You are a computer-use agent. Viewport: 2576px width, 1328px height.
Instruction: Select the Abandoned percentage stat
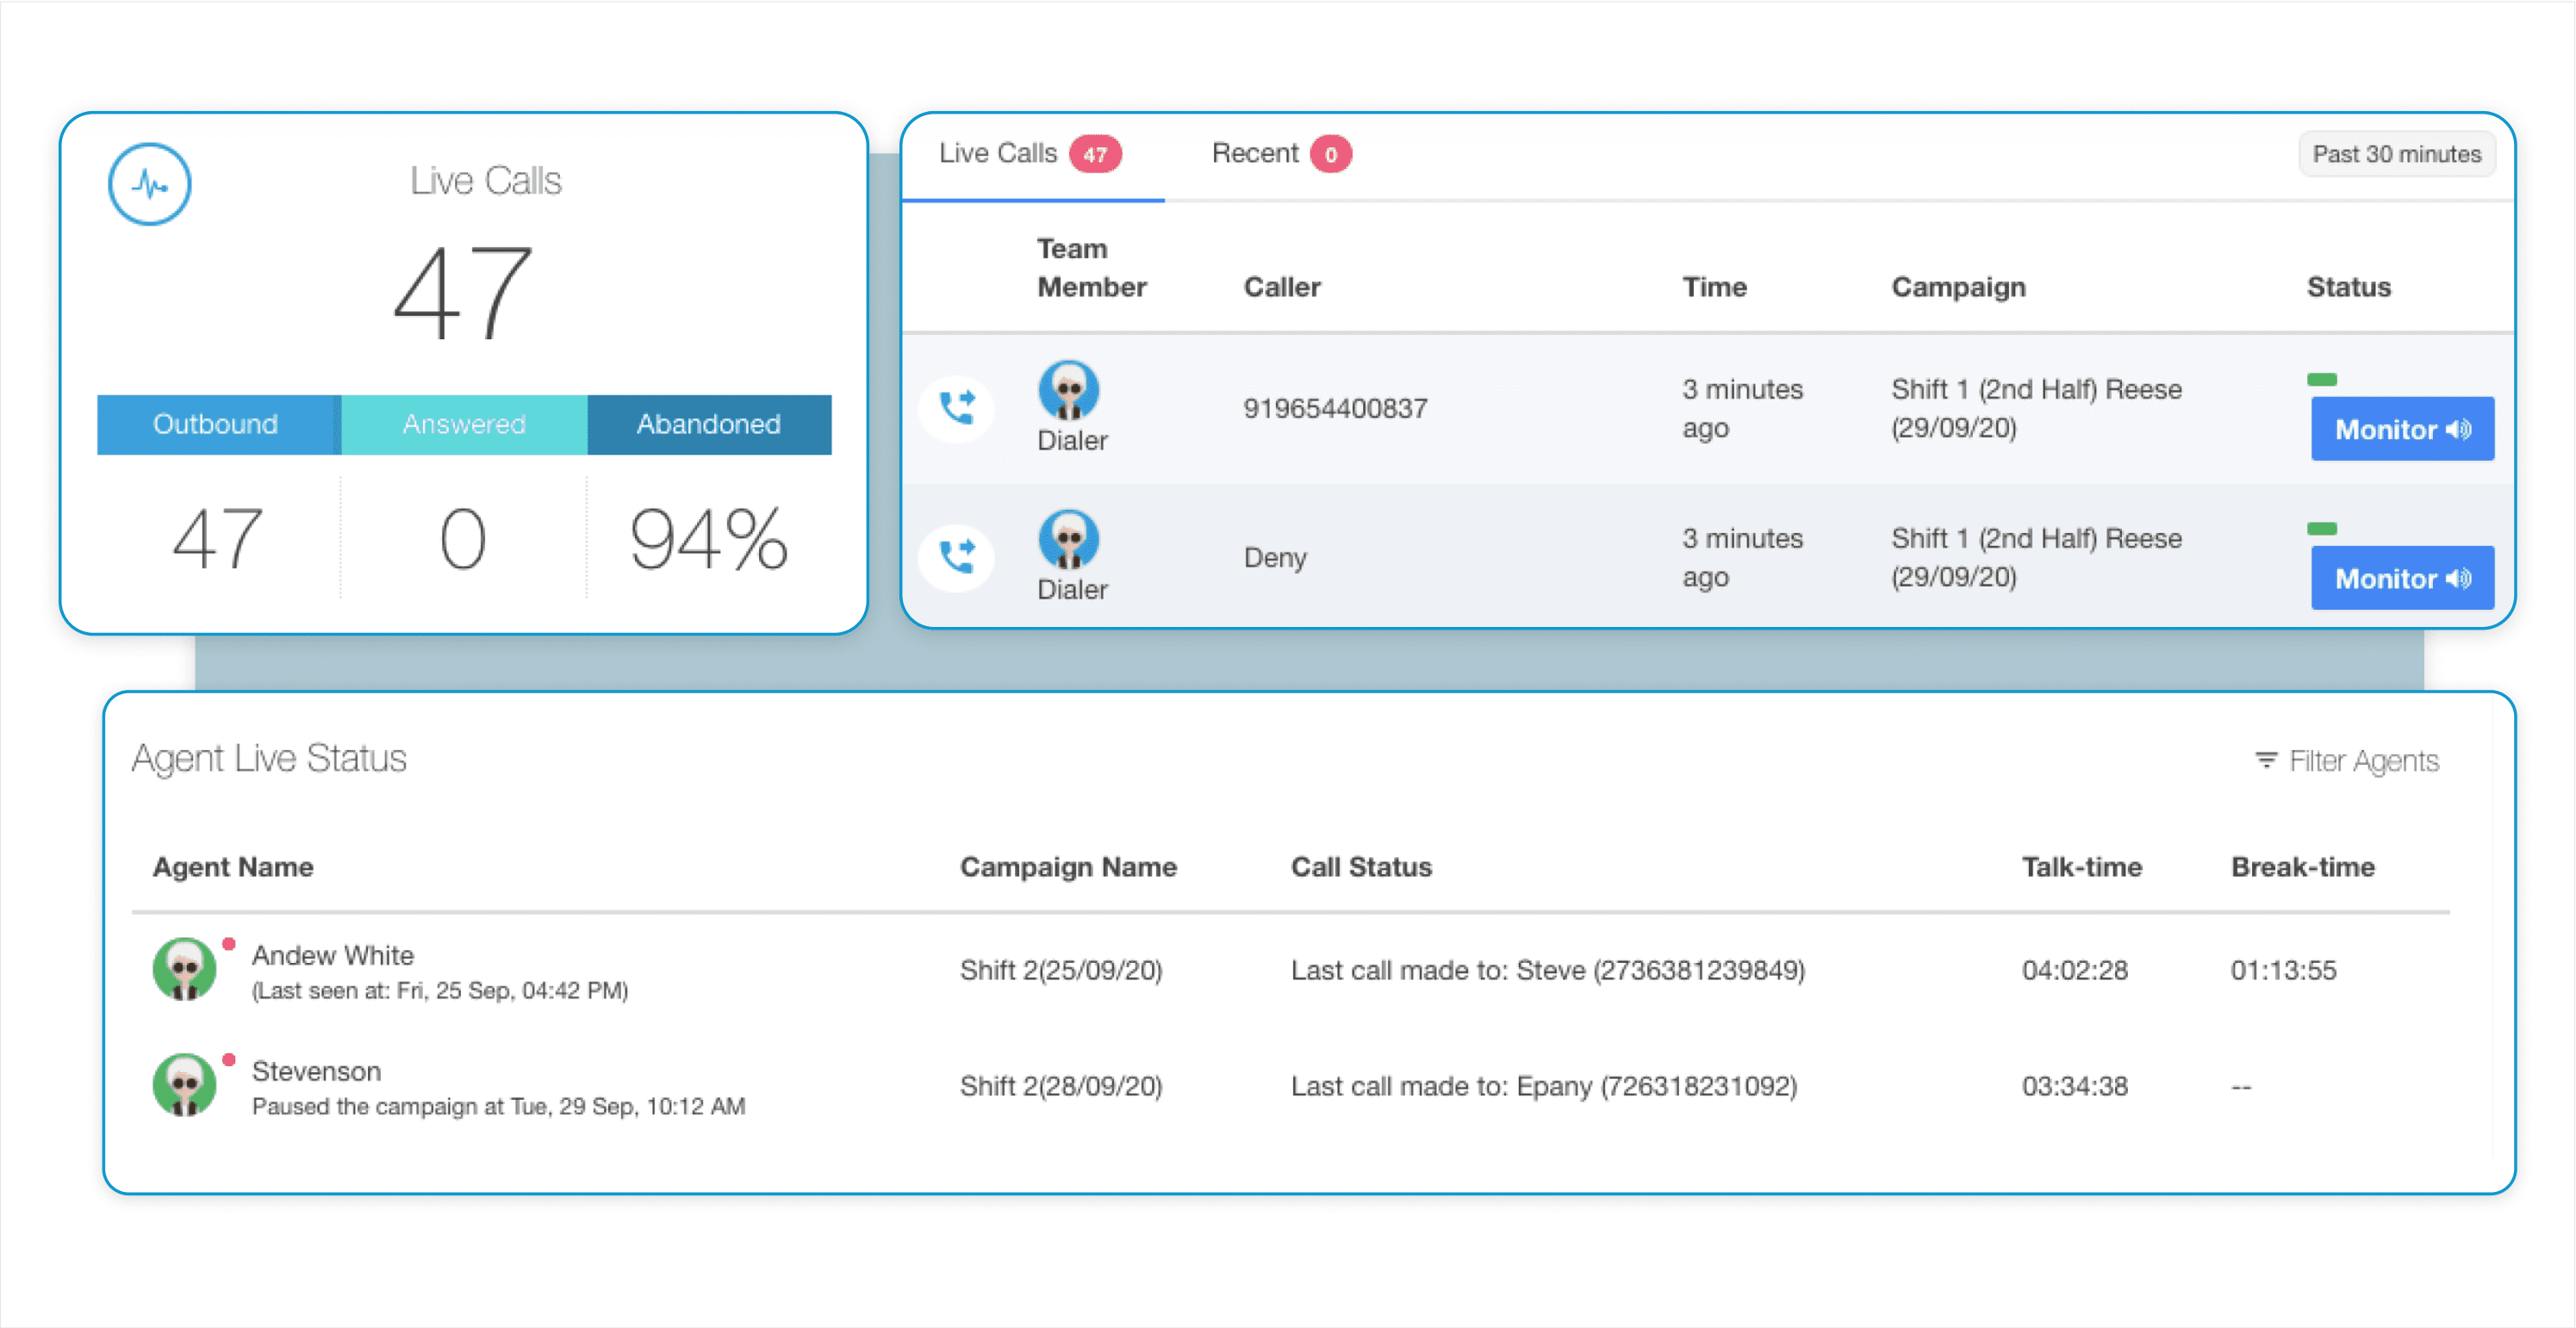coord(705,537)
